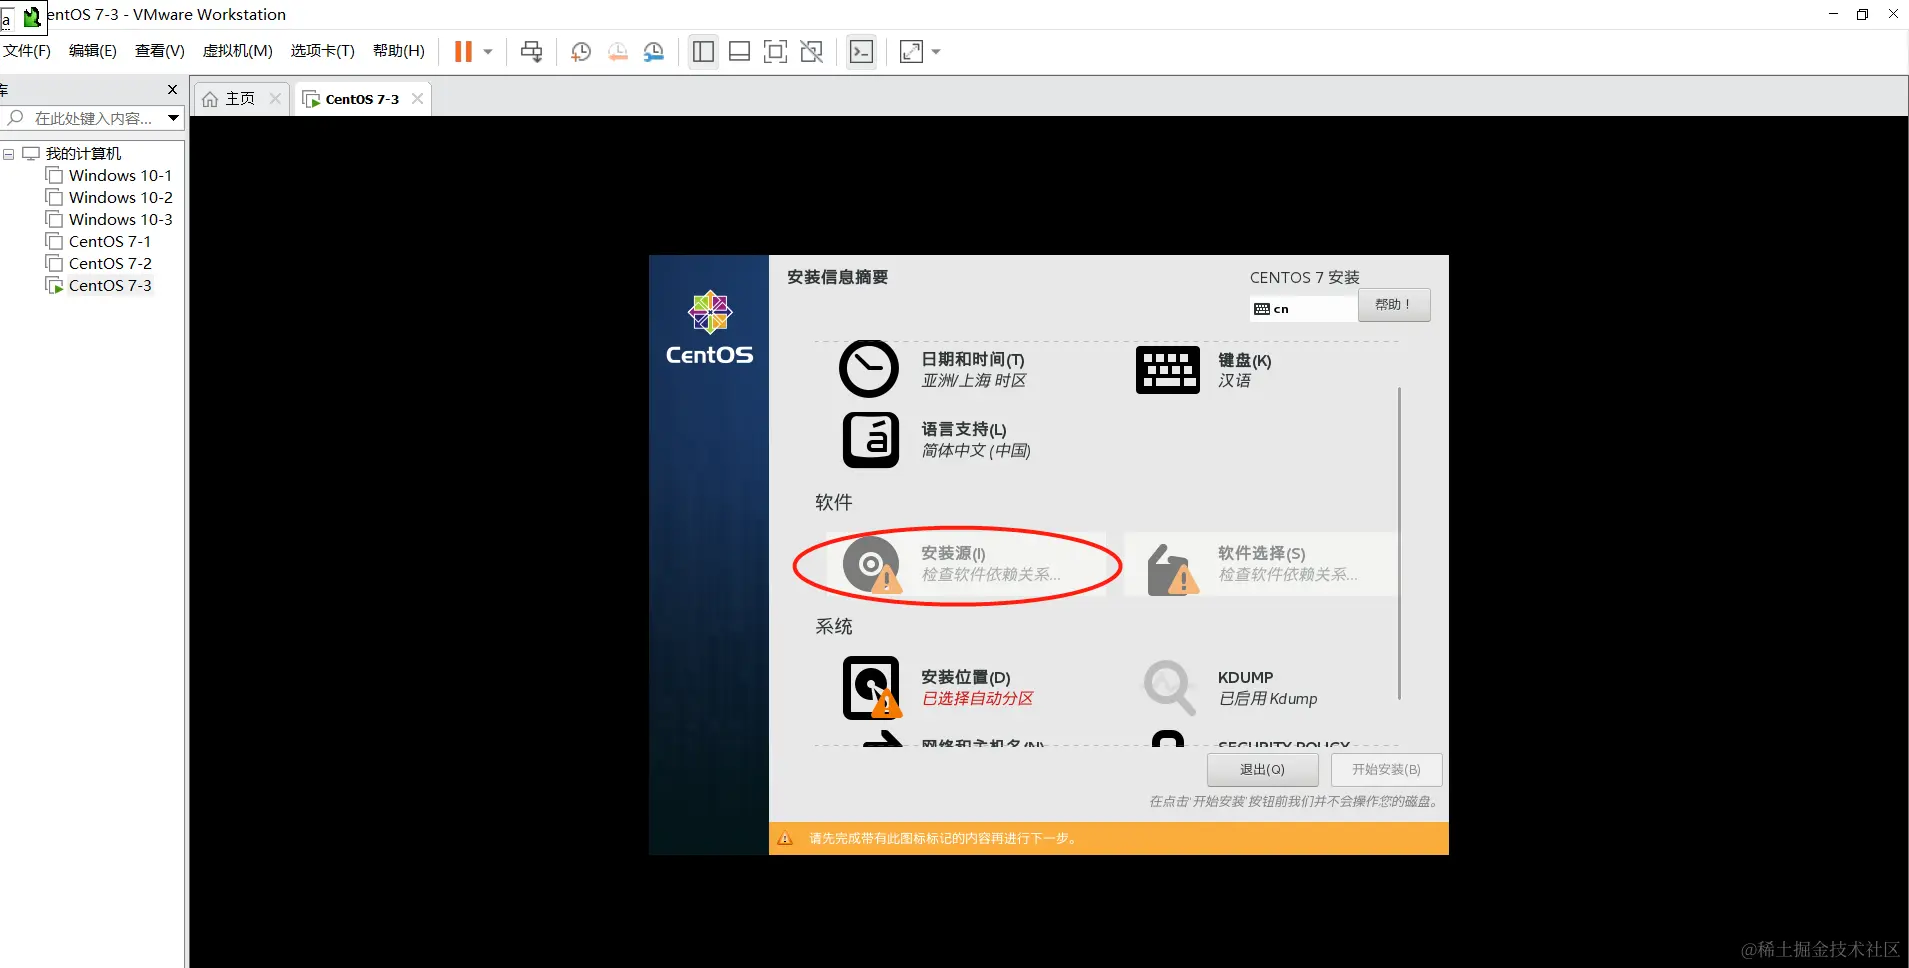Image resolution: width=1909 pixels, height=968 pixels.
Task: Select CentOS 7-1 in the library
Action: (x=110, y=242)
